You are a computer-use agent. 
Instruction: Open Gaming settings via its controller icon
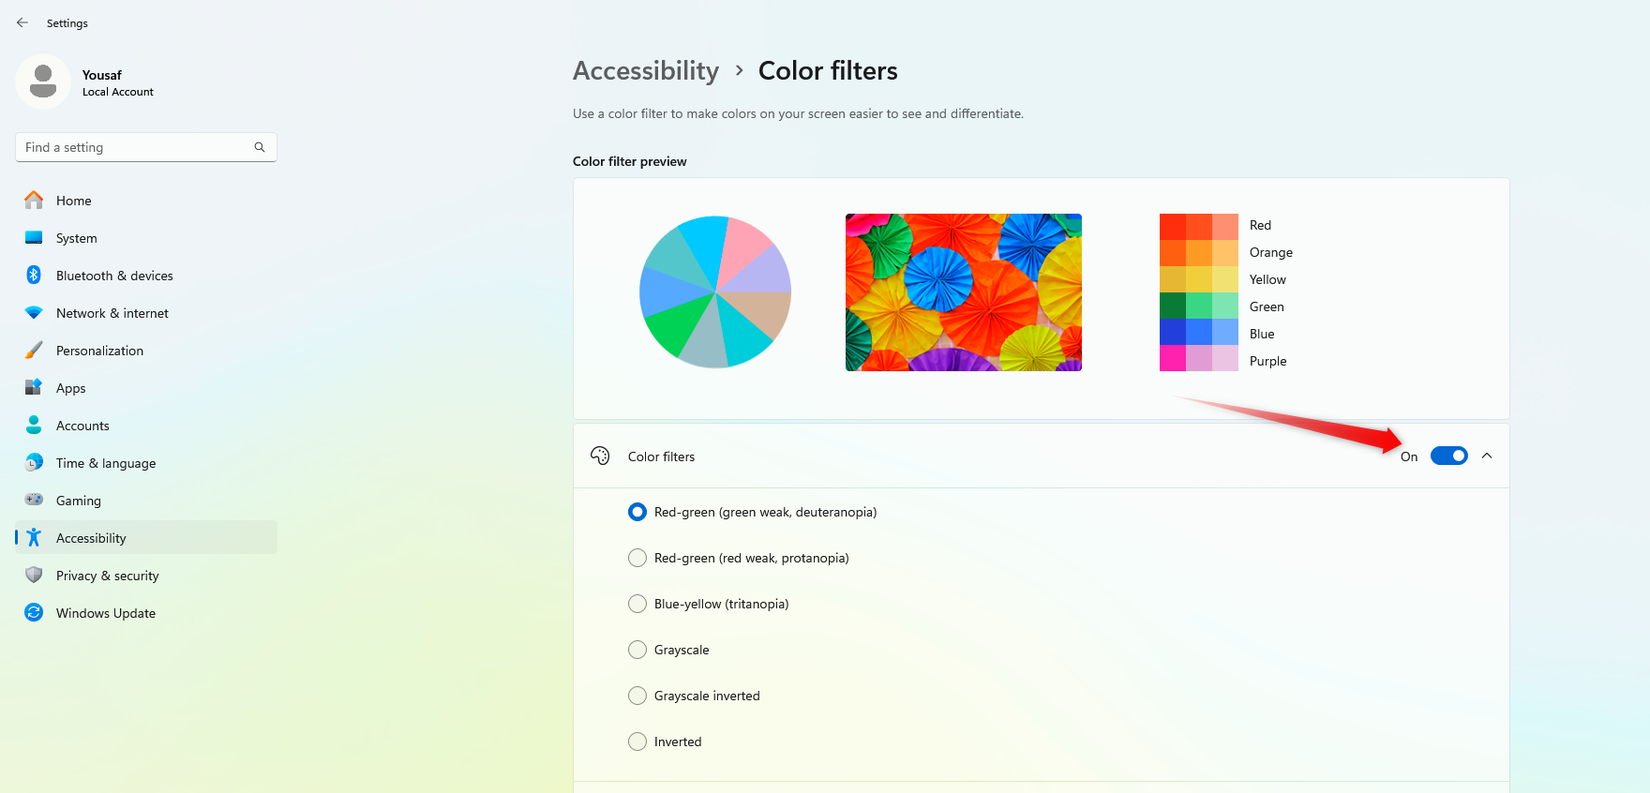click(33, 500)
